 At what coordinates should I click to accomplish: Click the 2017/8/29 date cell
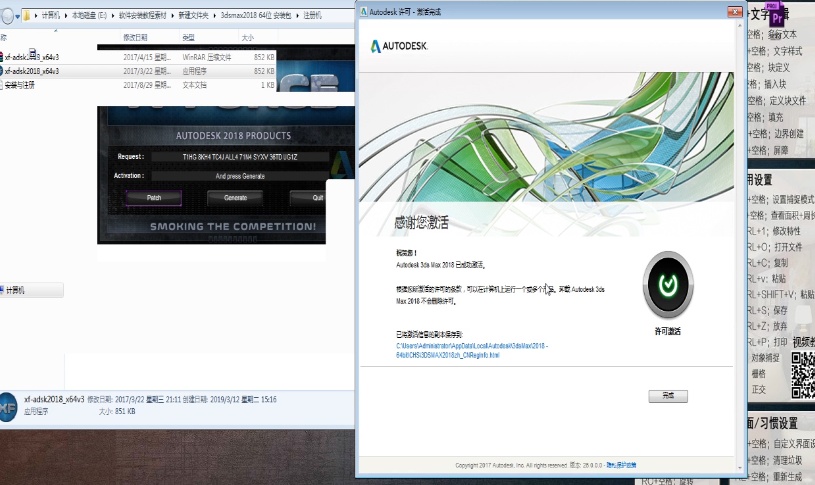pyautogui.click(x=147, y=85)
